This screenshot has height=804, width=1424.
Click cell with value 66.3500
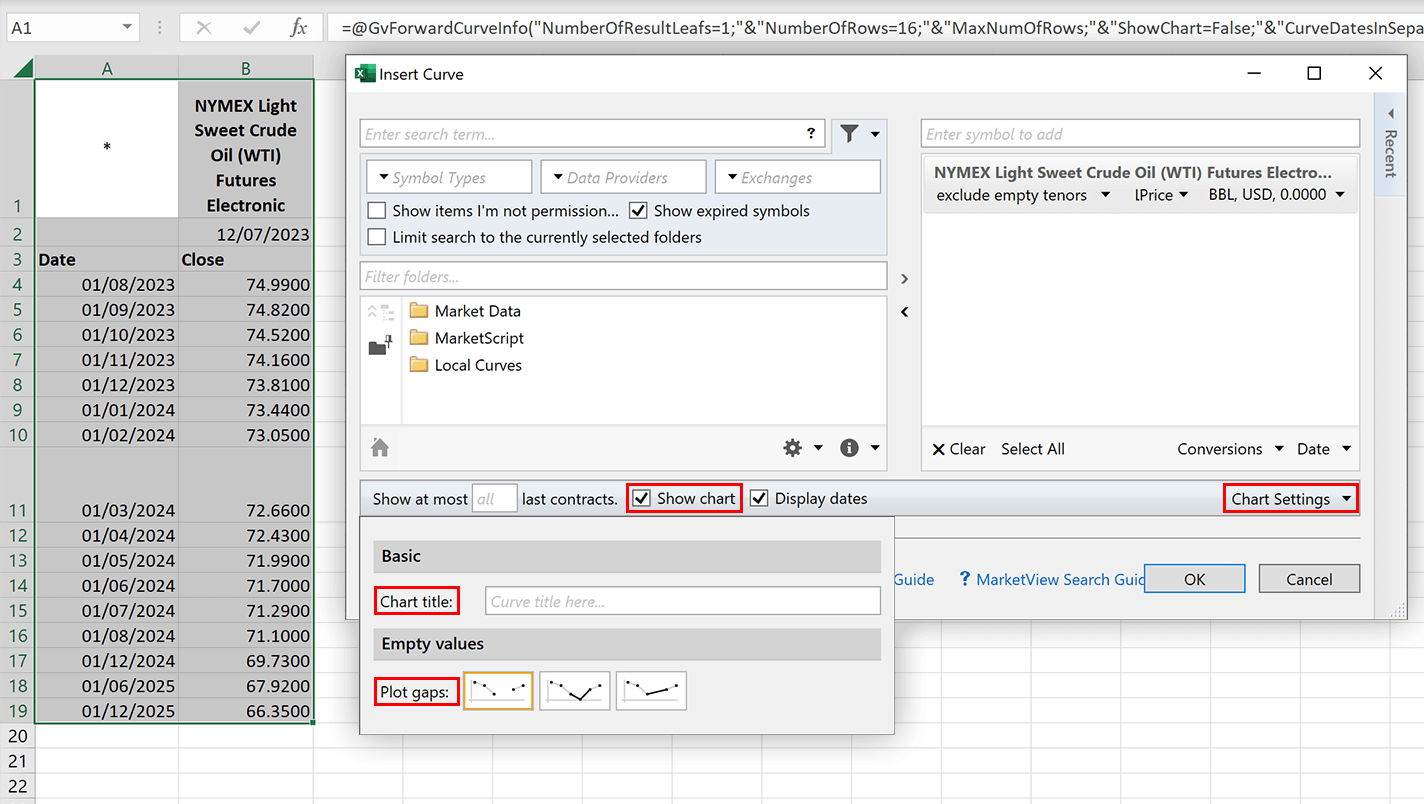(x=246, y=711)
